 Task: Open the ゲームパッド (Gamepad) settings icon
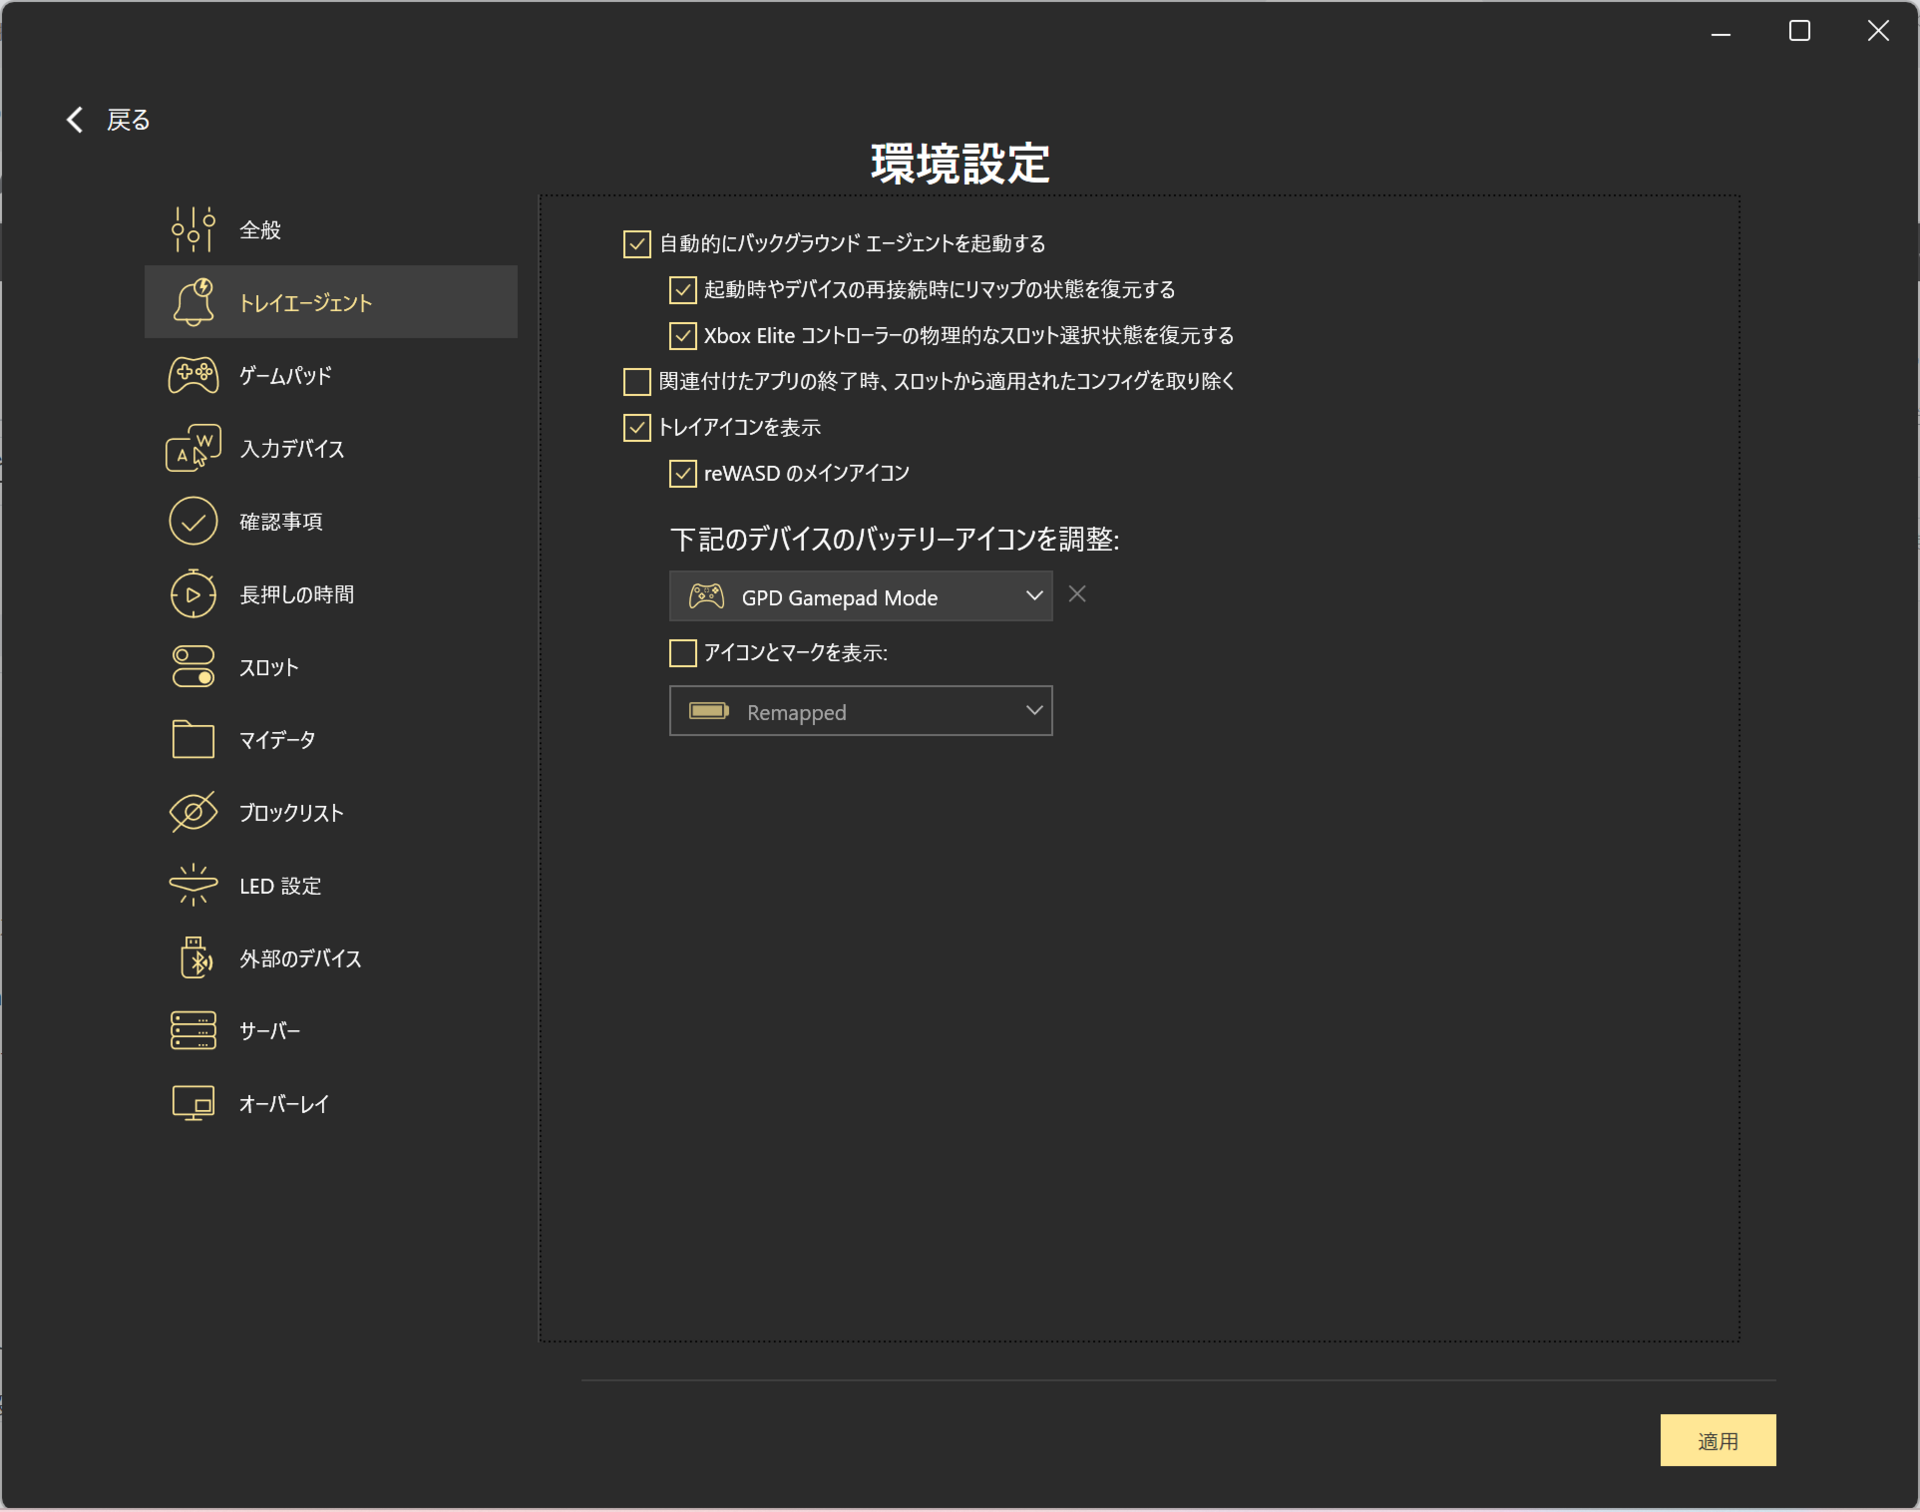tap(195, 375)
